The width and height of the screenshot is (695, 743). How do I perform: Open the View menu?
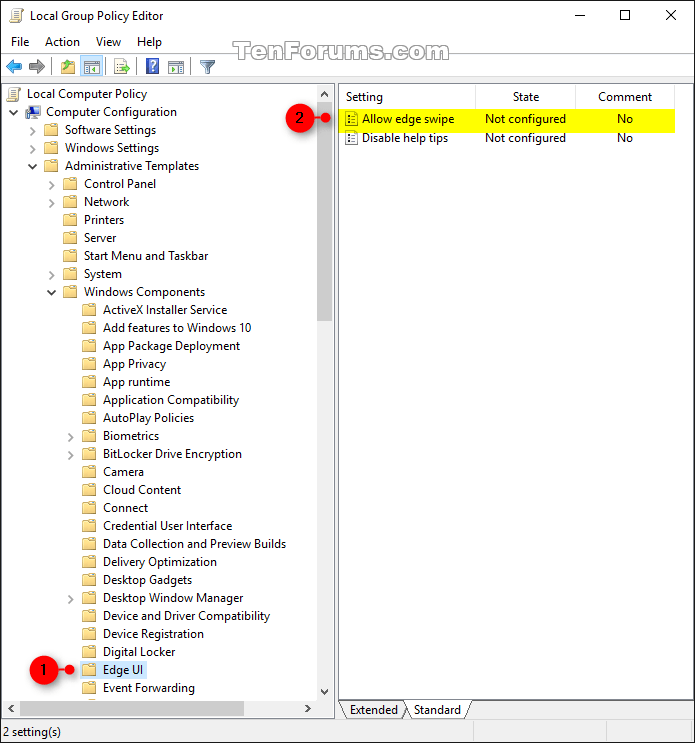coord(108,42)
